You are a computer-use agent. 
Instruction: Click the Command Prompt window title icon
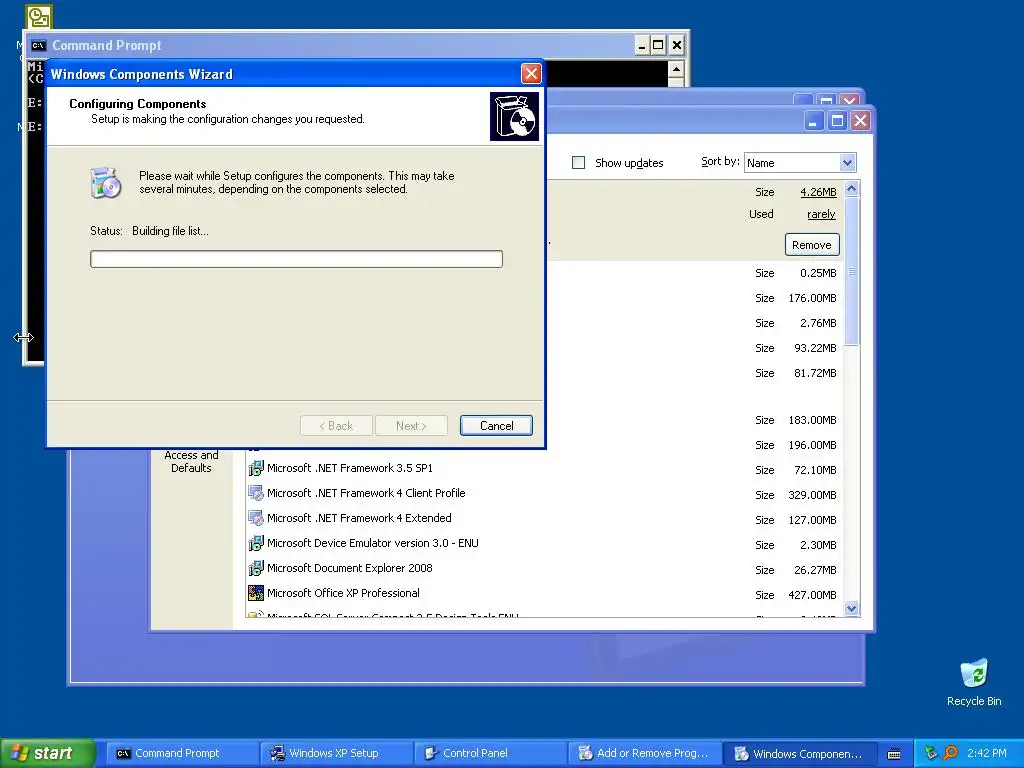(39, 45)
